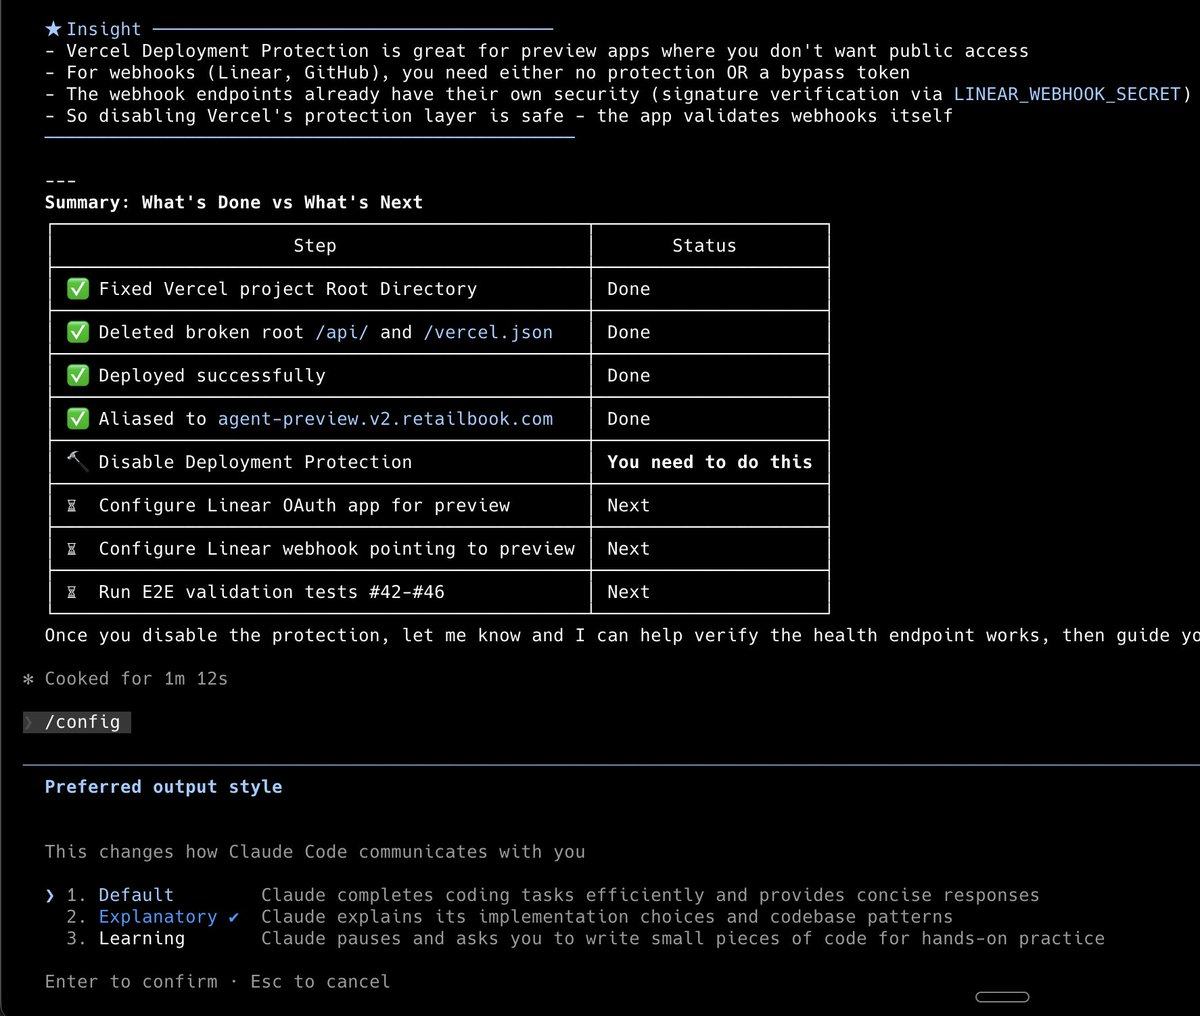Click the green check beside Deployed successfully

pos(77,375)
